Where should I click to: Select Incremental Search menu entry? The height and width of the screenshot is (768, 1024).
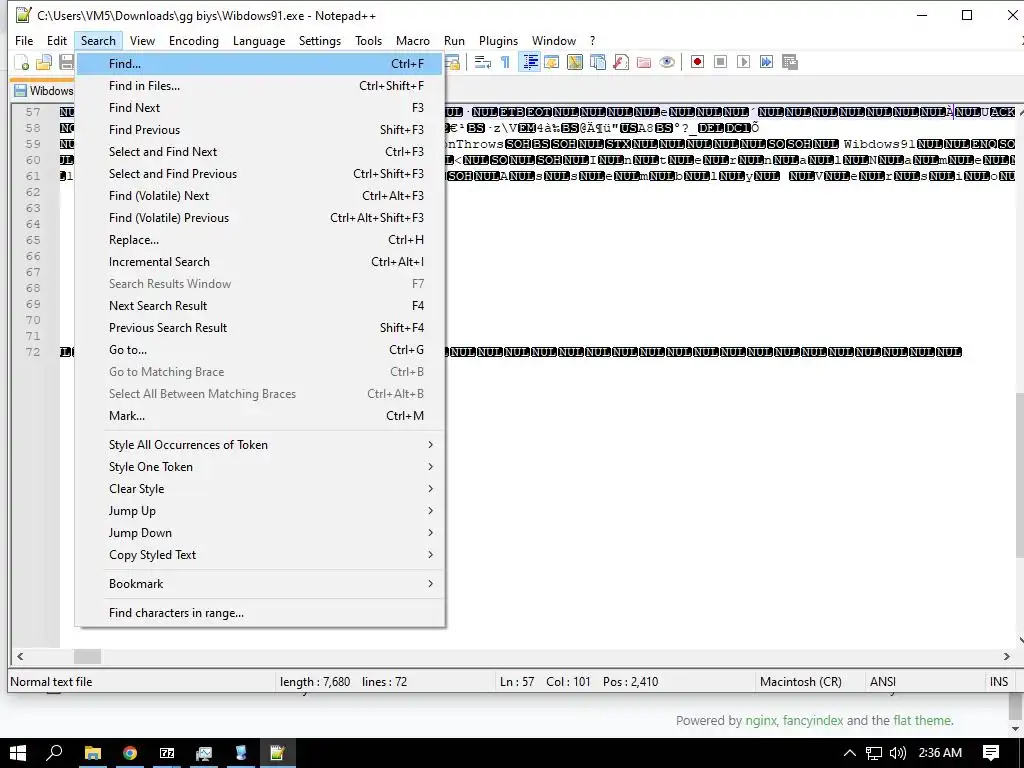tap(260, 262)
